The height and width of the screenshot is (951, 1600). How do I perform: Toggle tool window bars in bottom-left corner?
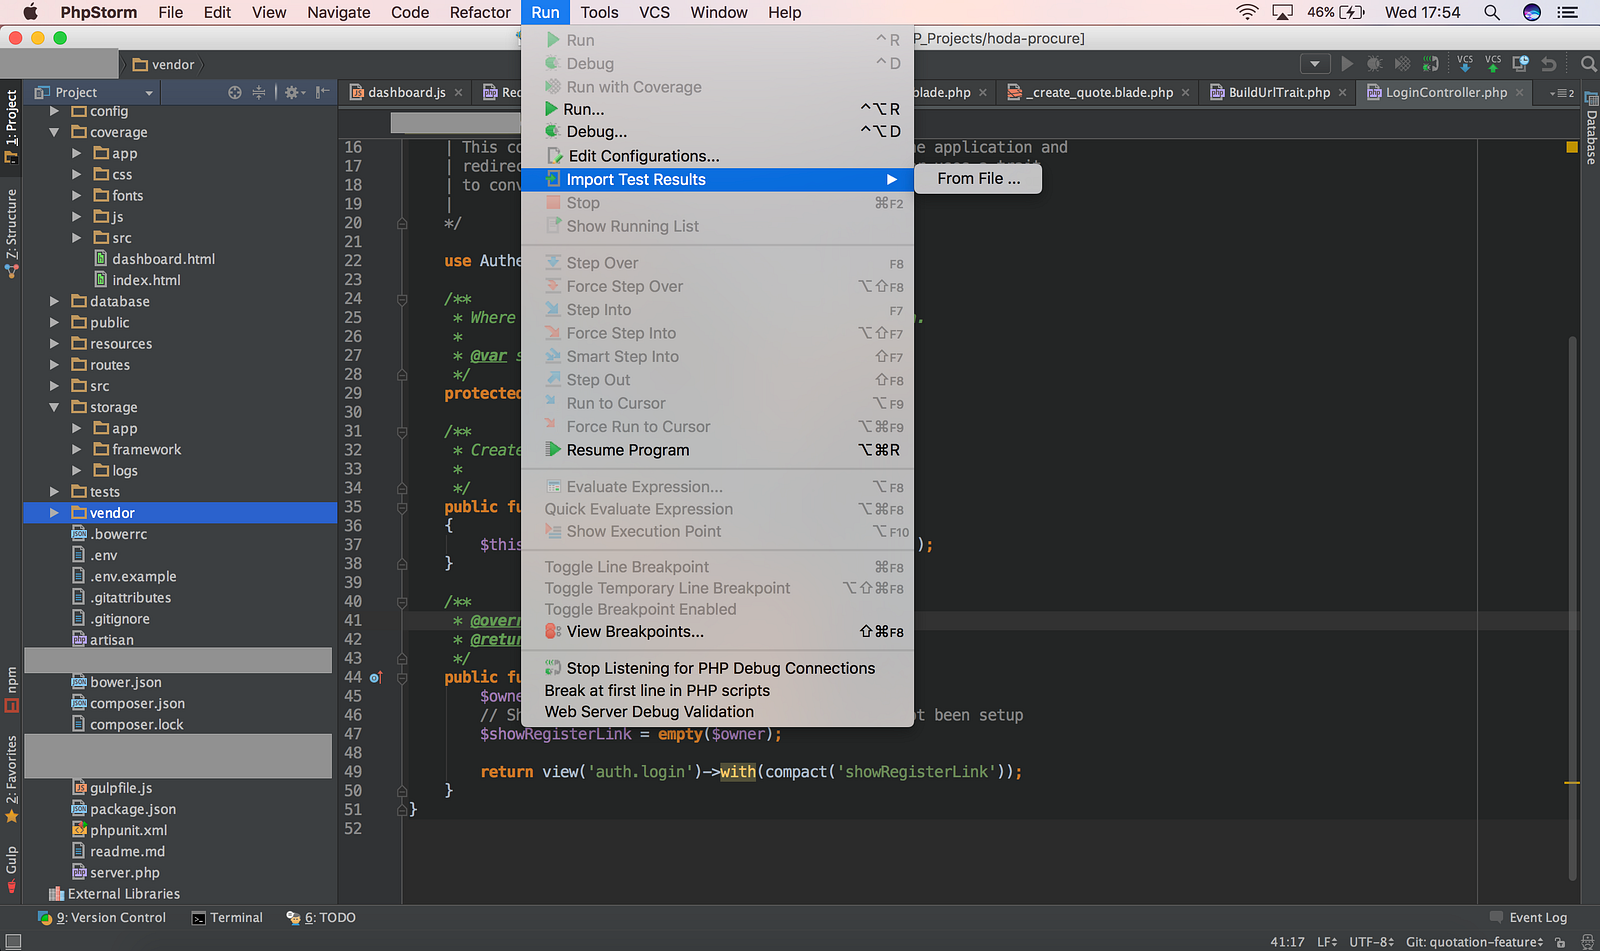[x=13, y=942]
